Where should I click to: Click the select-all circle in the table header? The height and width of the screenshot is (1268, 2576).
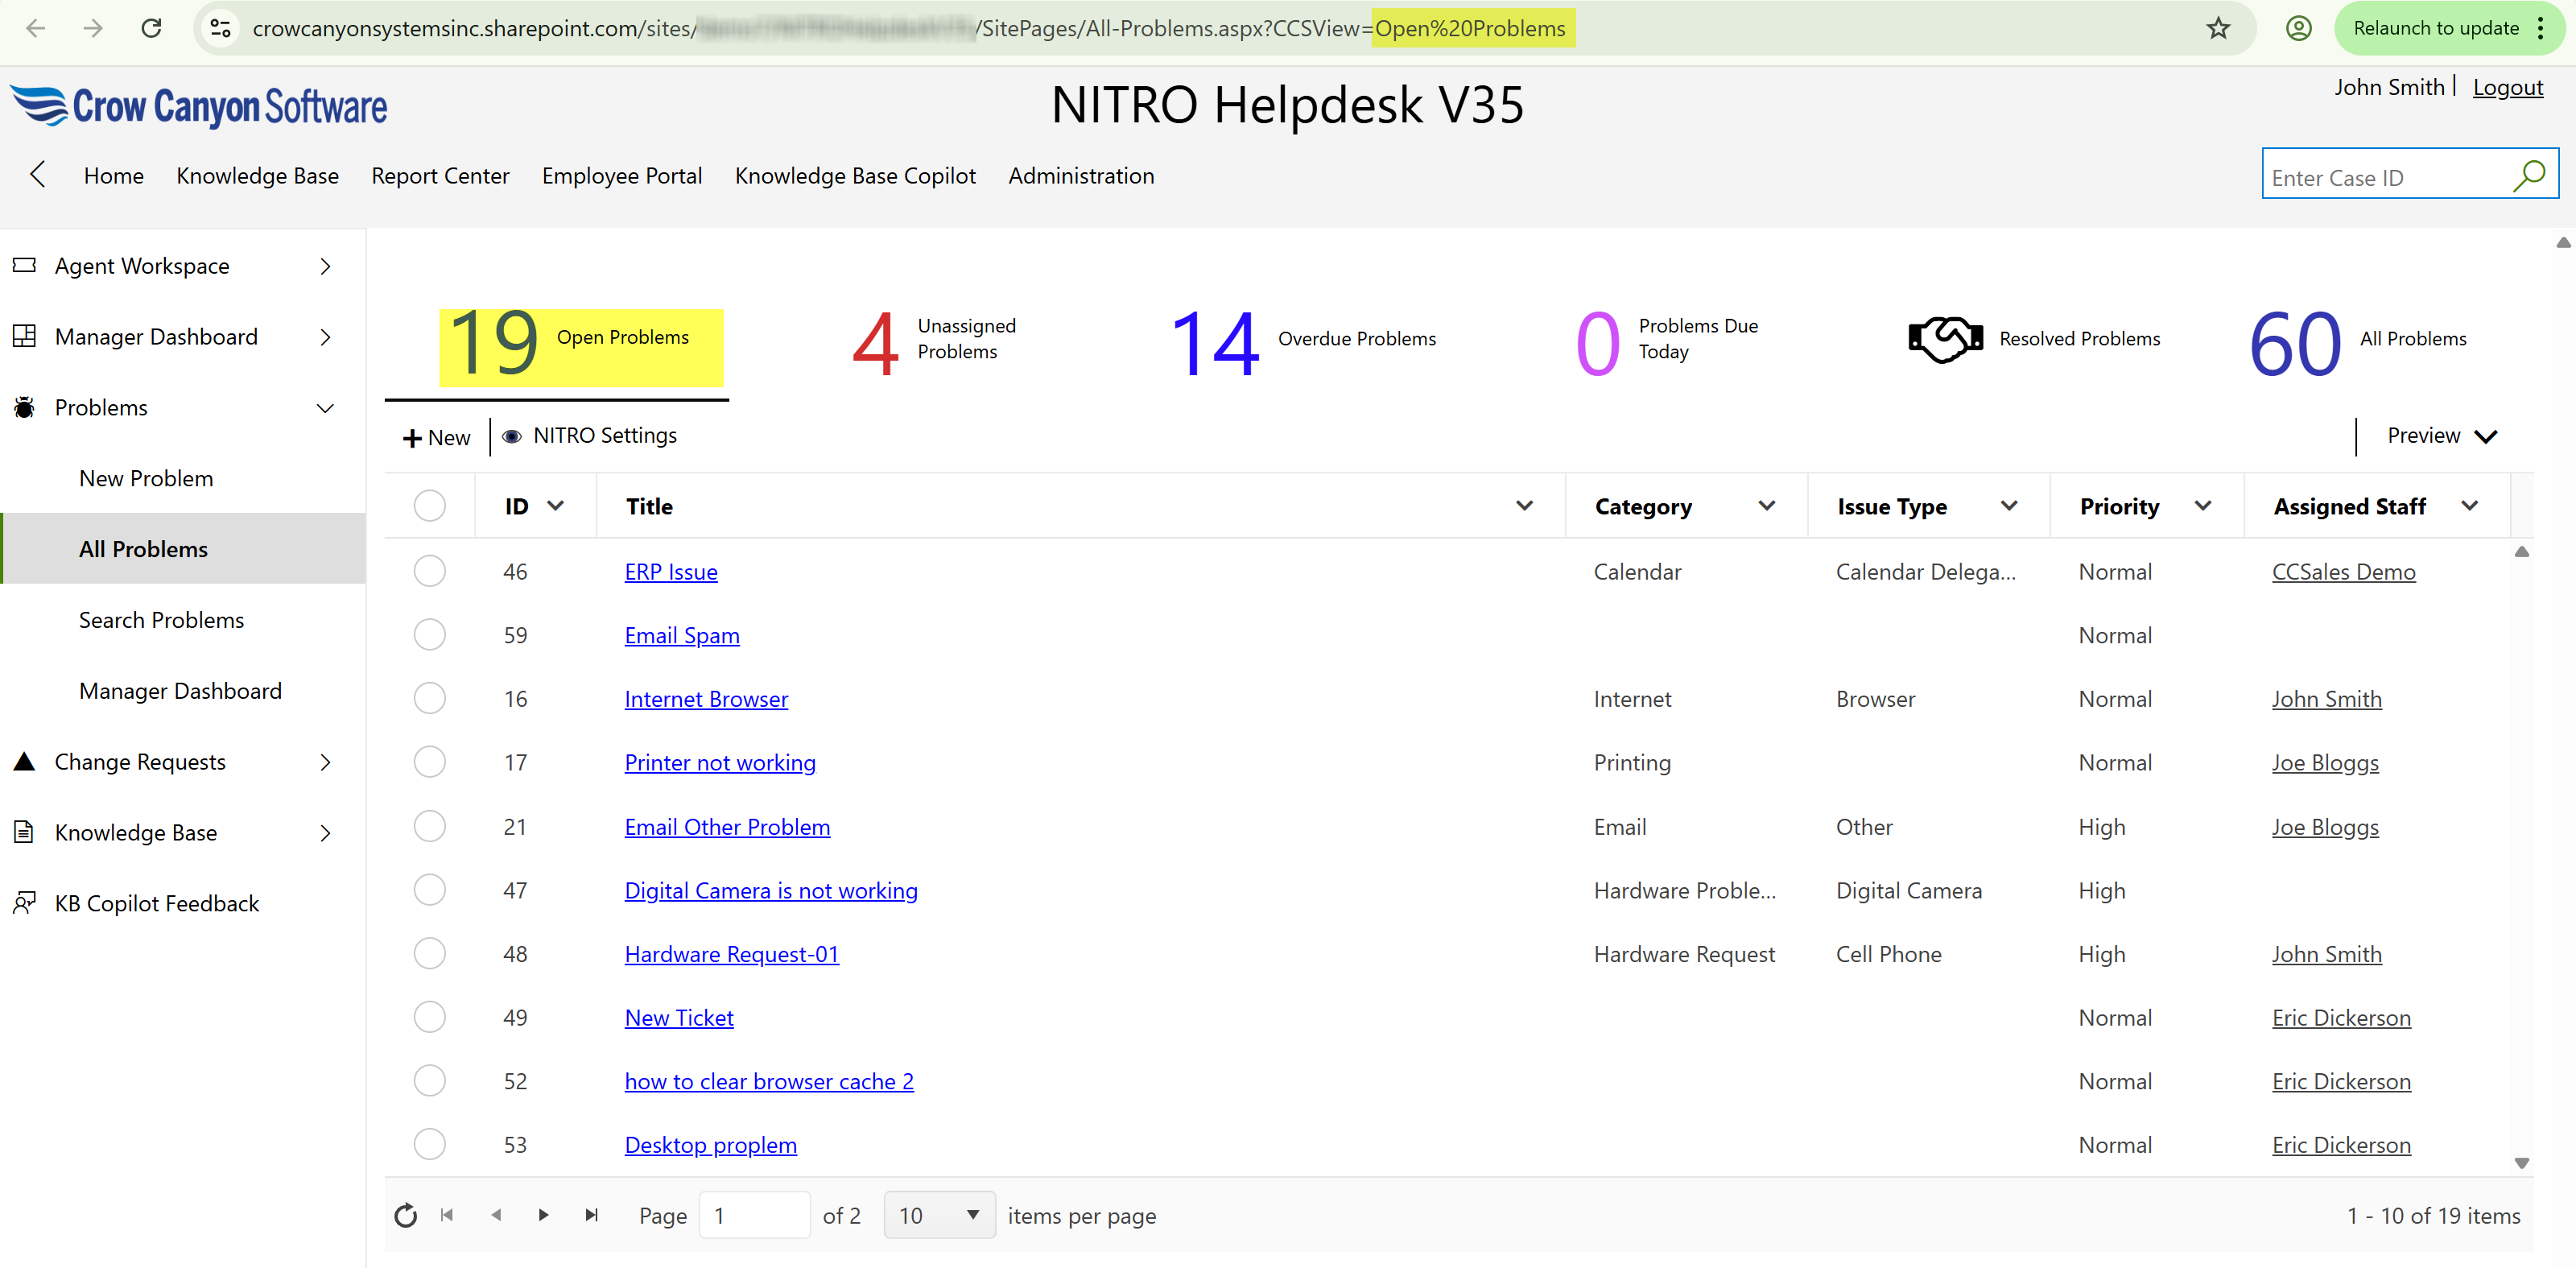[430, 505]
